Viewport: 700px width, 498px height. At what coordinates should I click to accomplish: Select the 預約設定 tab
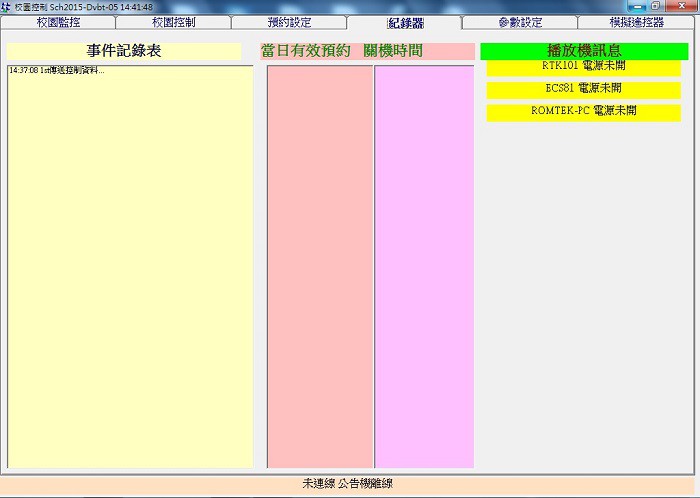point(289,22)
